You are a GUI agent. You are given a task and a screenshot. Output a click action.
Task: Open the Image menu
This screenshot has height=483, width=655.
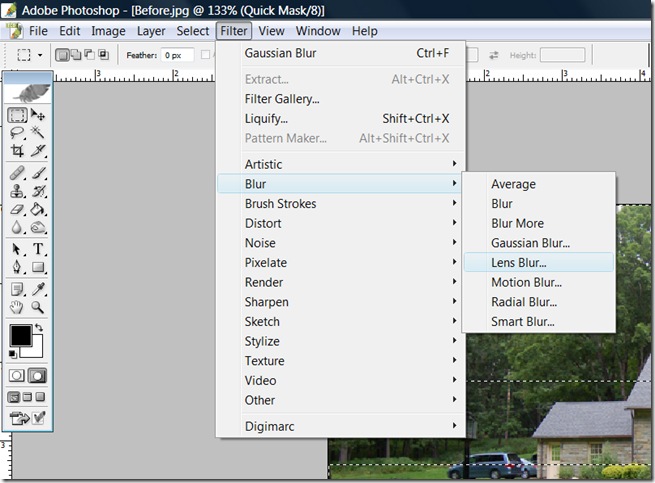(108, 31)
